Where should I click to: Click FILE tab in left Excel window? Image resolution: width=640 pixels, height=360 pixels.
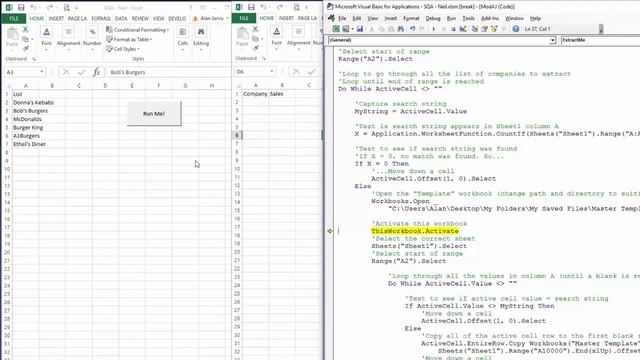pos(14,18)
